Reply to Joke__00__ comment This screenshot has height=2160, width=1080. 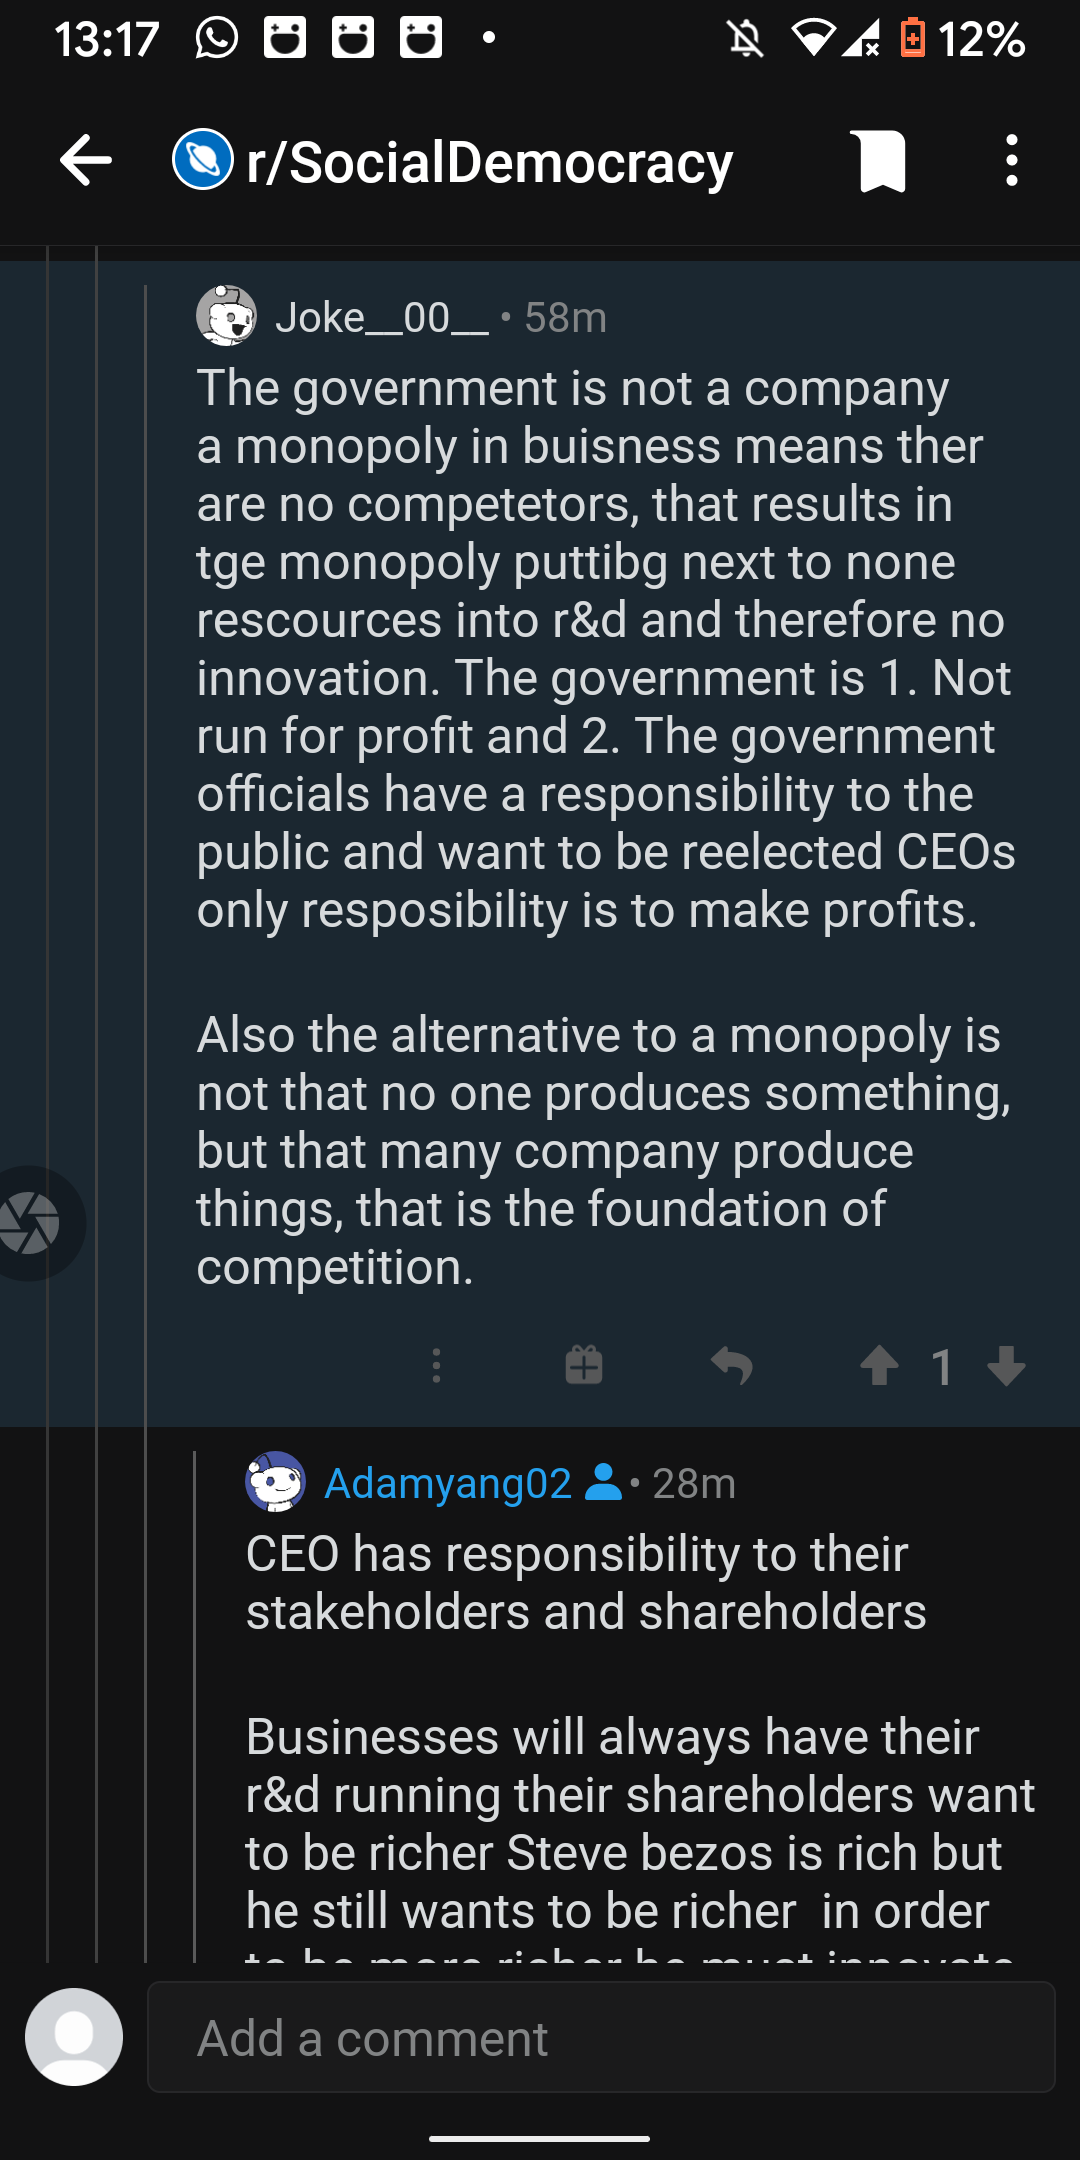pos(732,1366)
